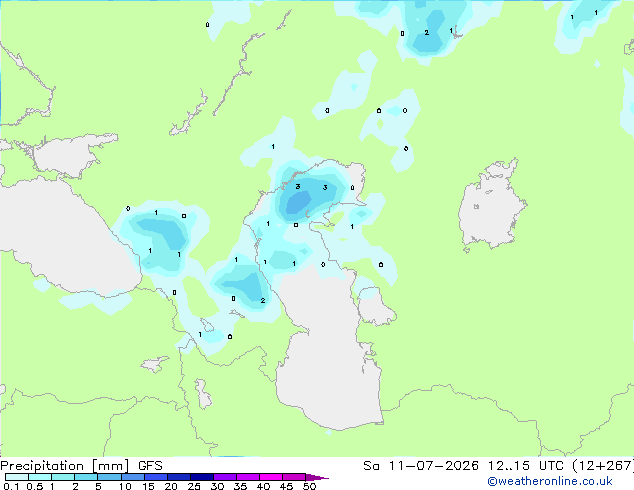This screenshot has width=634, height=490.
Task: Click the 10–15 mm legend color swatch
Action: coord(132,477)
